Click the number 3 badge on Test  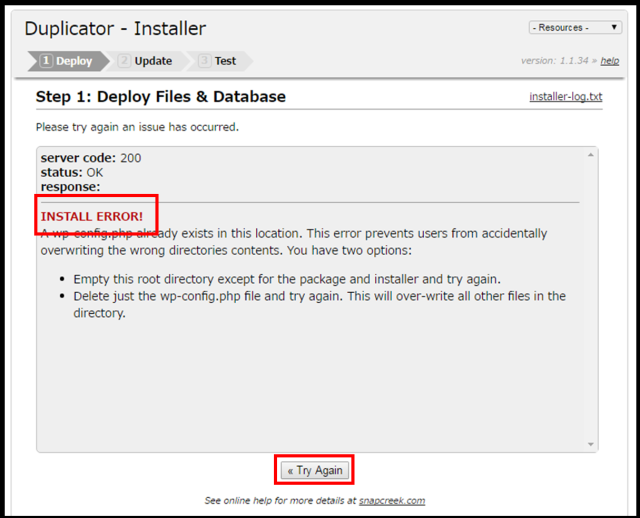tap(204, 61)
